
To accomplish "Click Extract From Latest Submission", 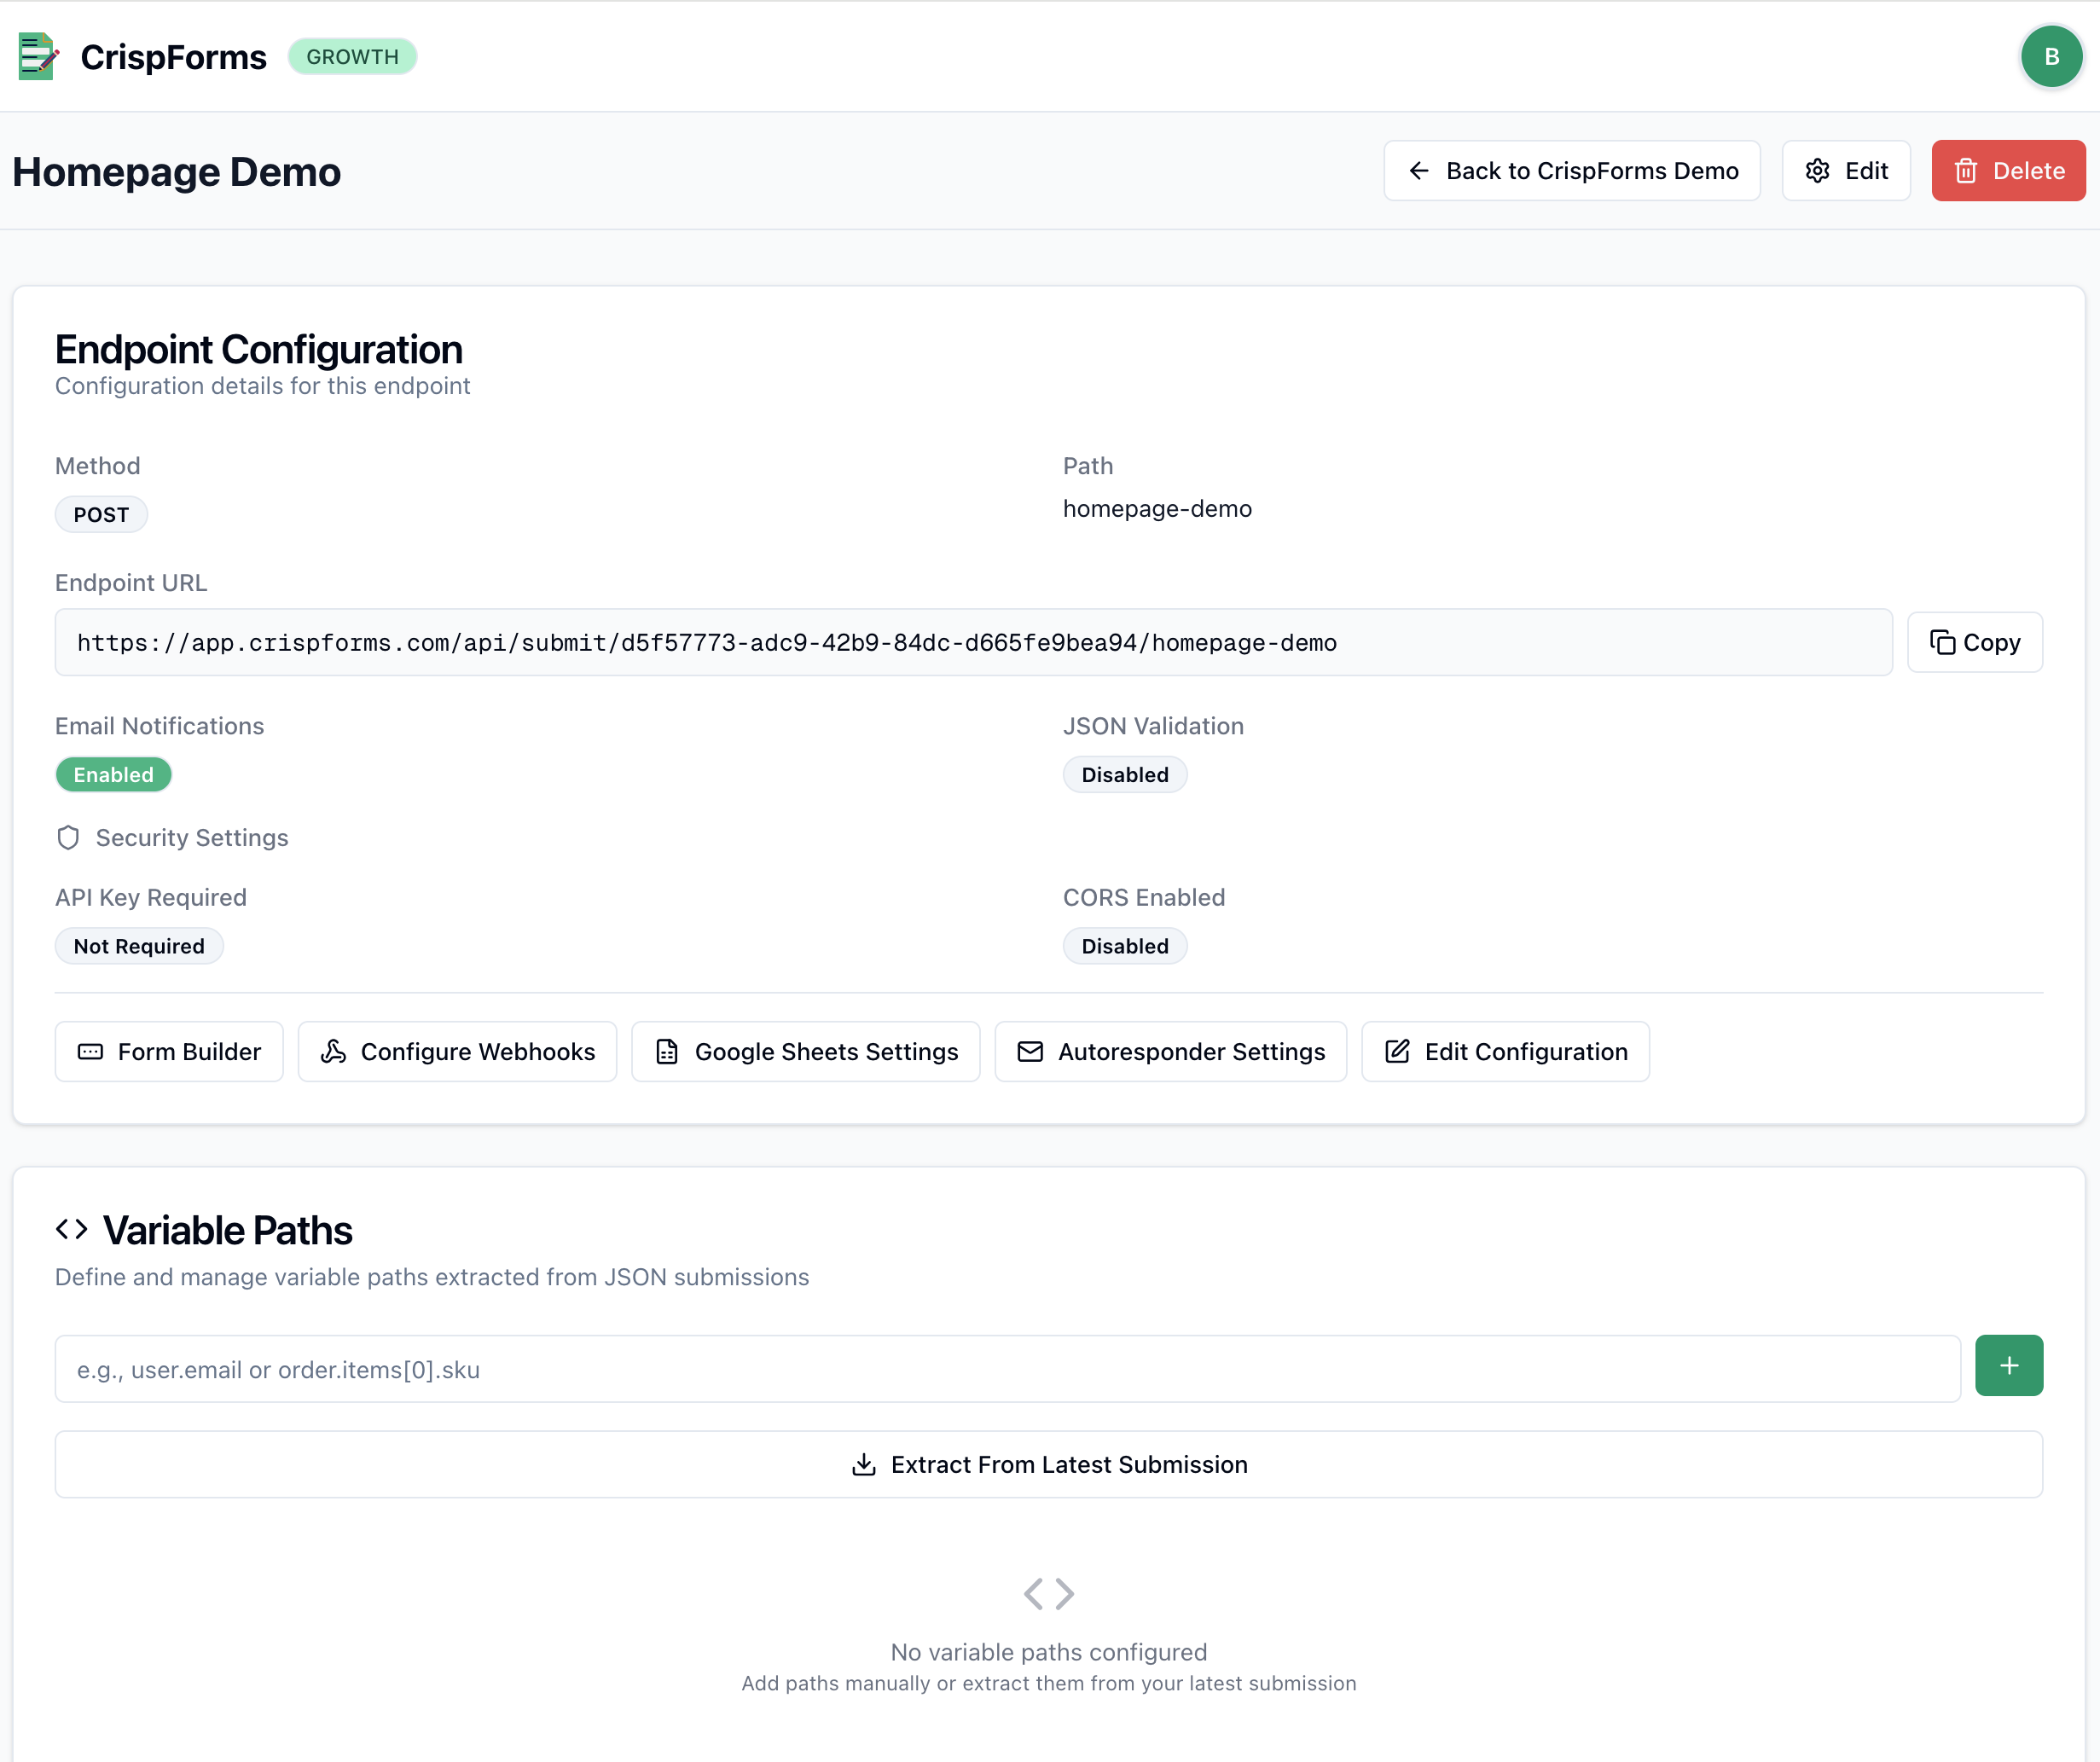I will [1048, 1465].
